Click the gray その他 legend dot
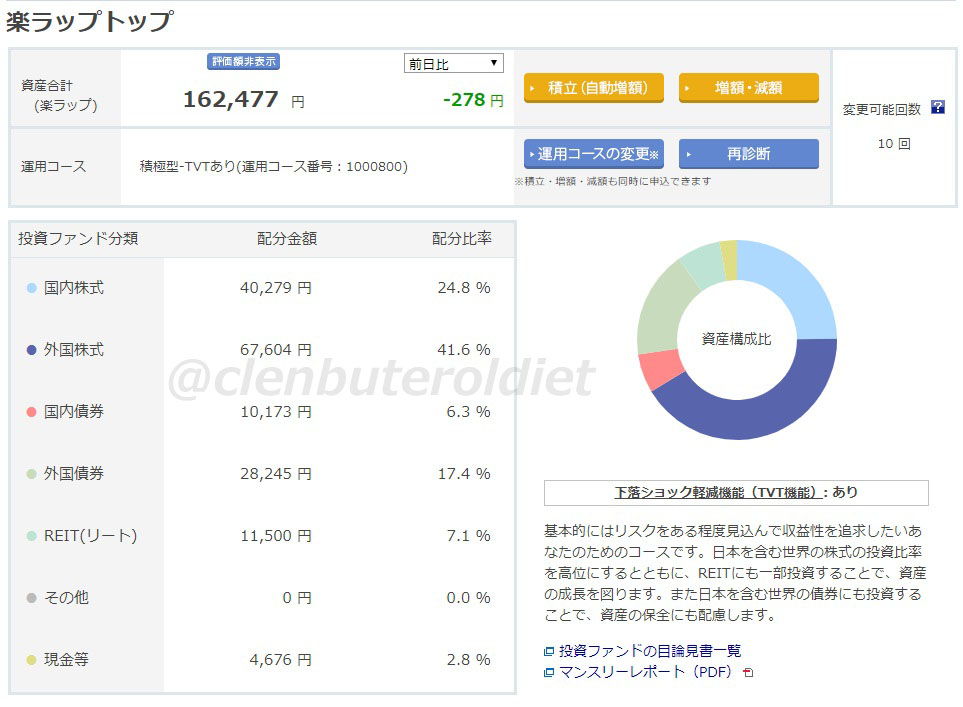 click(31, 598)
